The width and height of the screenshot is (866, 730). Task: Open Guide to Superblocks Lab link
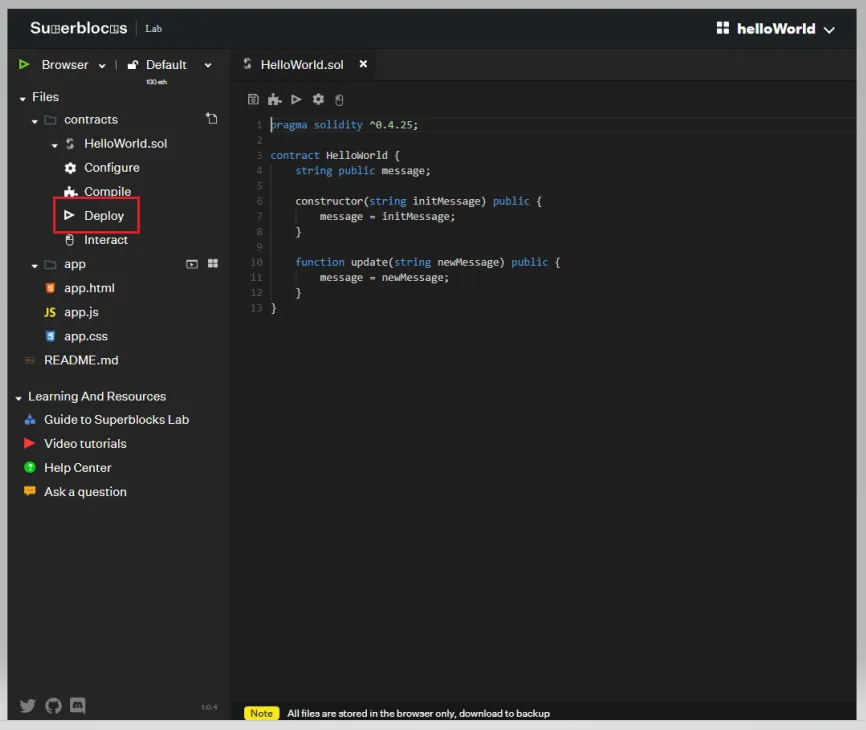tap(116, 420)
